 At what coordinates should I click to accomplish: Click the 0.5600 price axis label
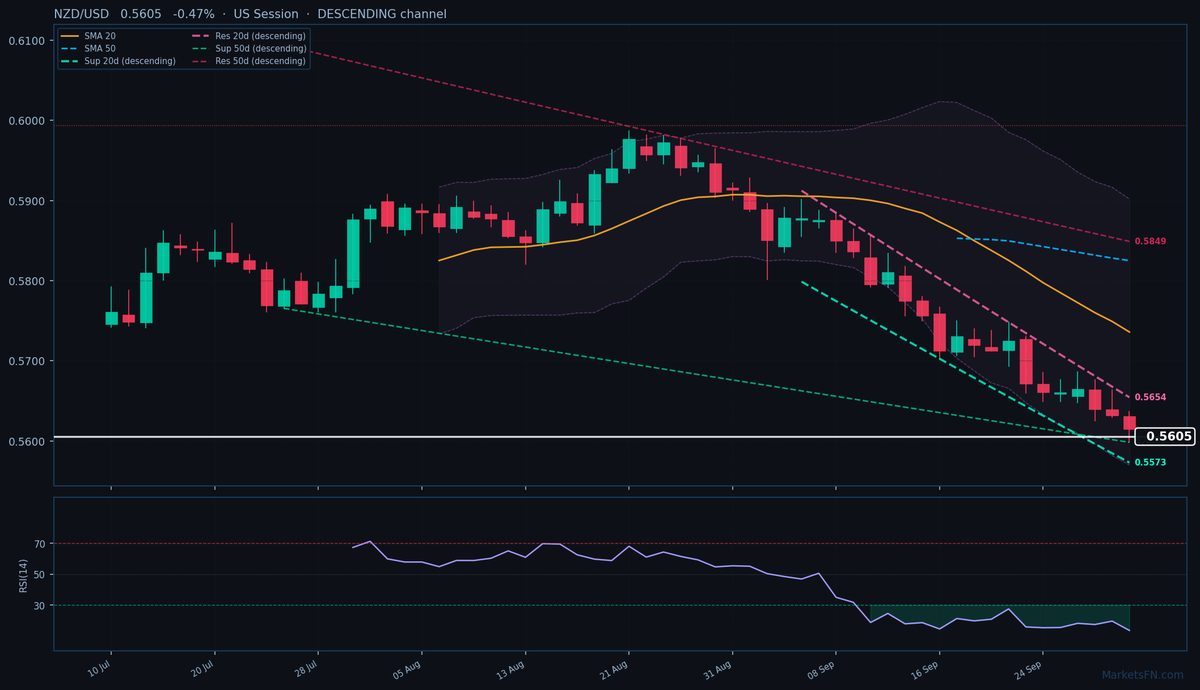(x=26, y=441)
